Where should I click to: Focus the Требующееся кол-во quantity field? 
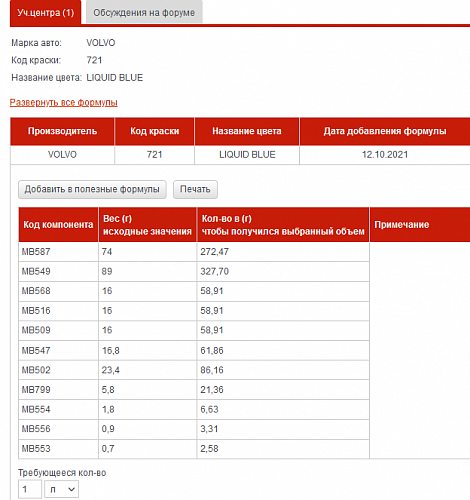[x=30, y=489]
